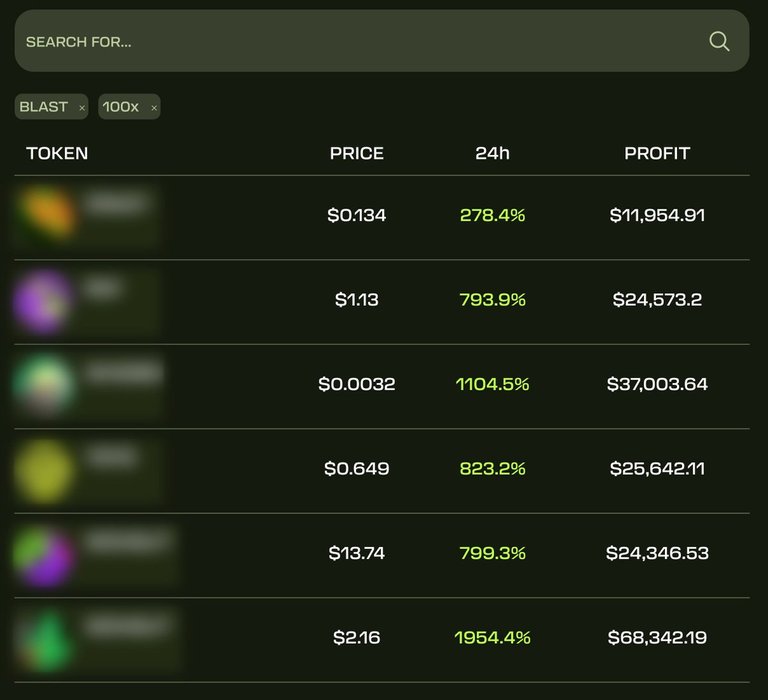Sort by the PRICE column header
Image resolution: width=768 pixels, height=700 pixels.
coord(357,153)
